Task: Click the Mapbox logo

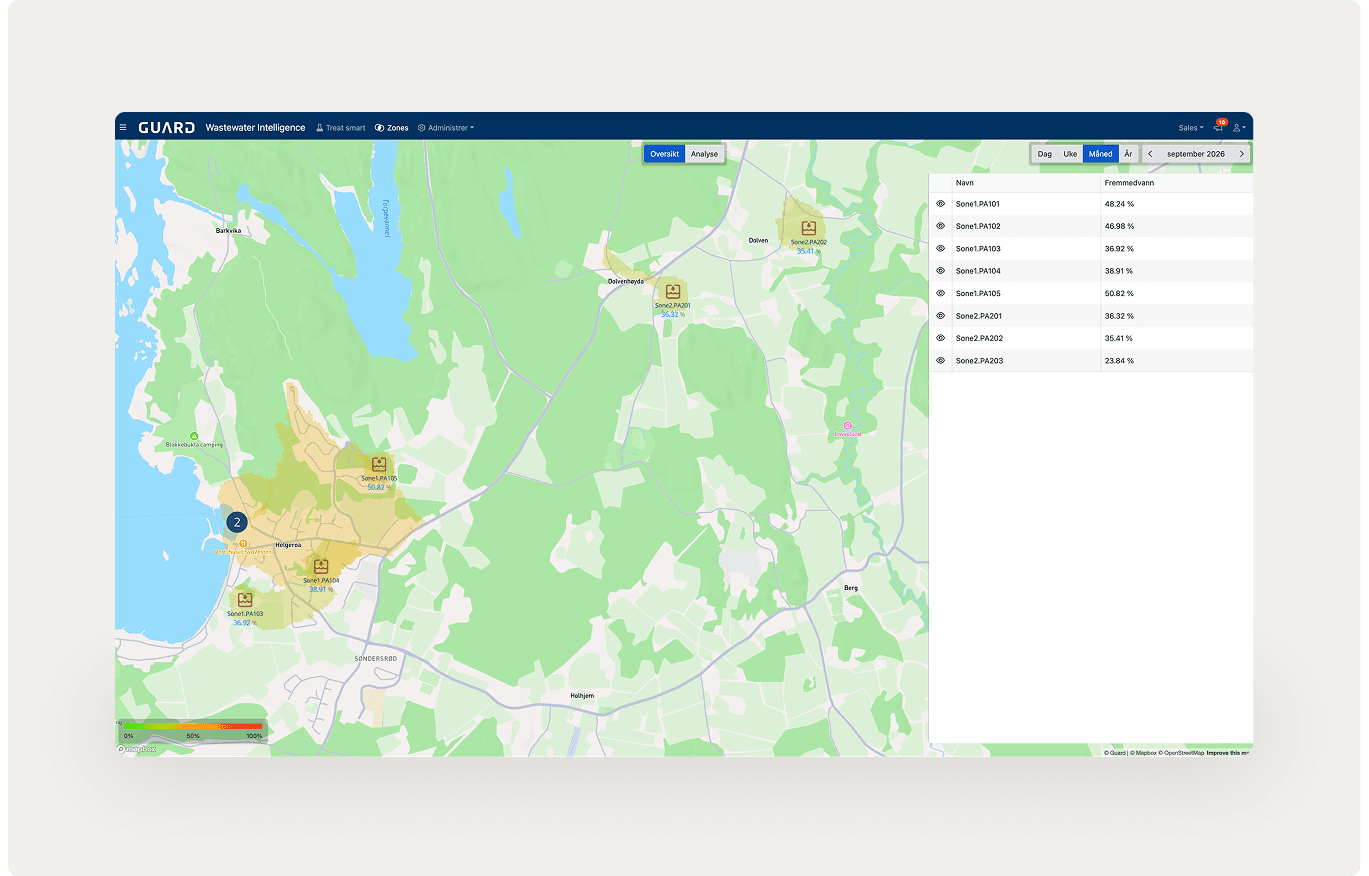Action: [137, 749]
